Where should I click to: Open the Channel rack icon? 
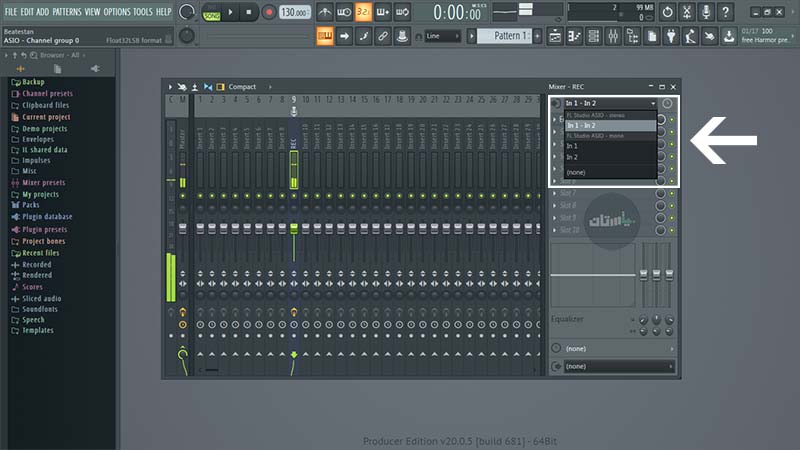coord(593,36)
